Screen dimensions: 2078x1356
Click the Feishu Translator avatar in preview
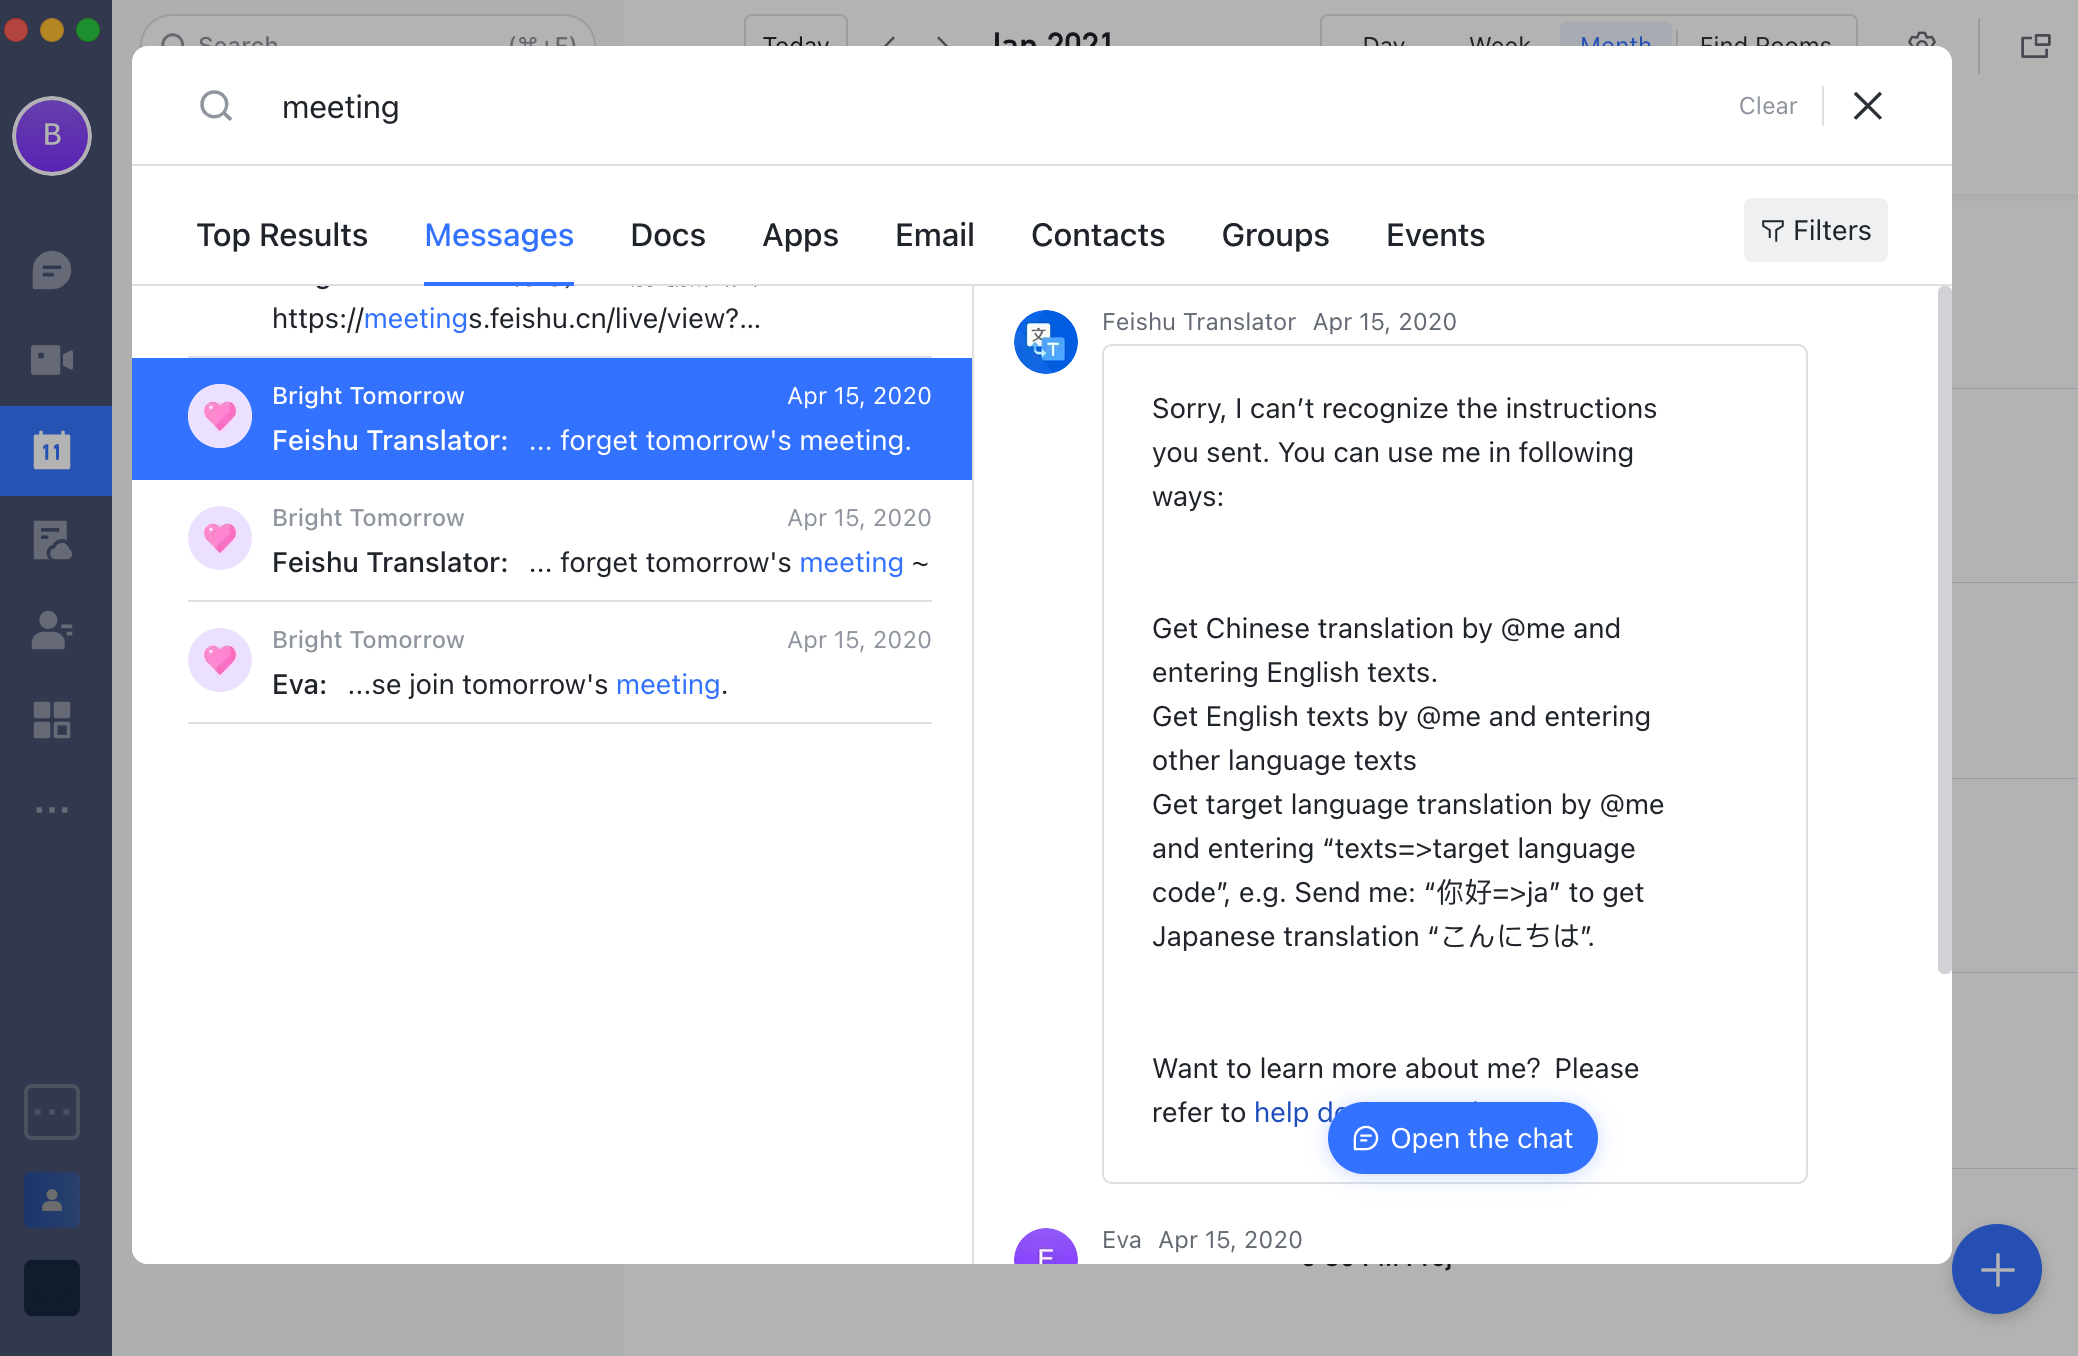click(1046, 342)
